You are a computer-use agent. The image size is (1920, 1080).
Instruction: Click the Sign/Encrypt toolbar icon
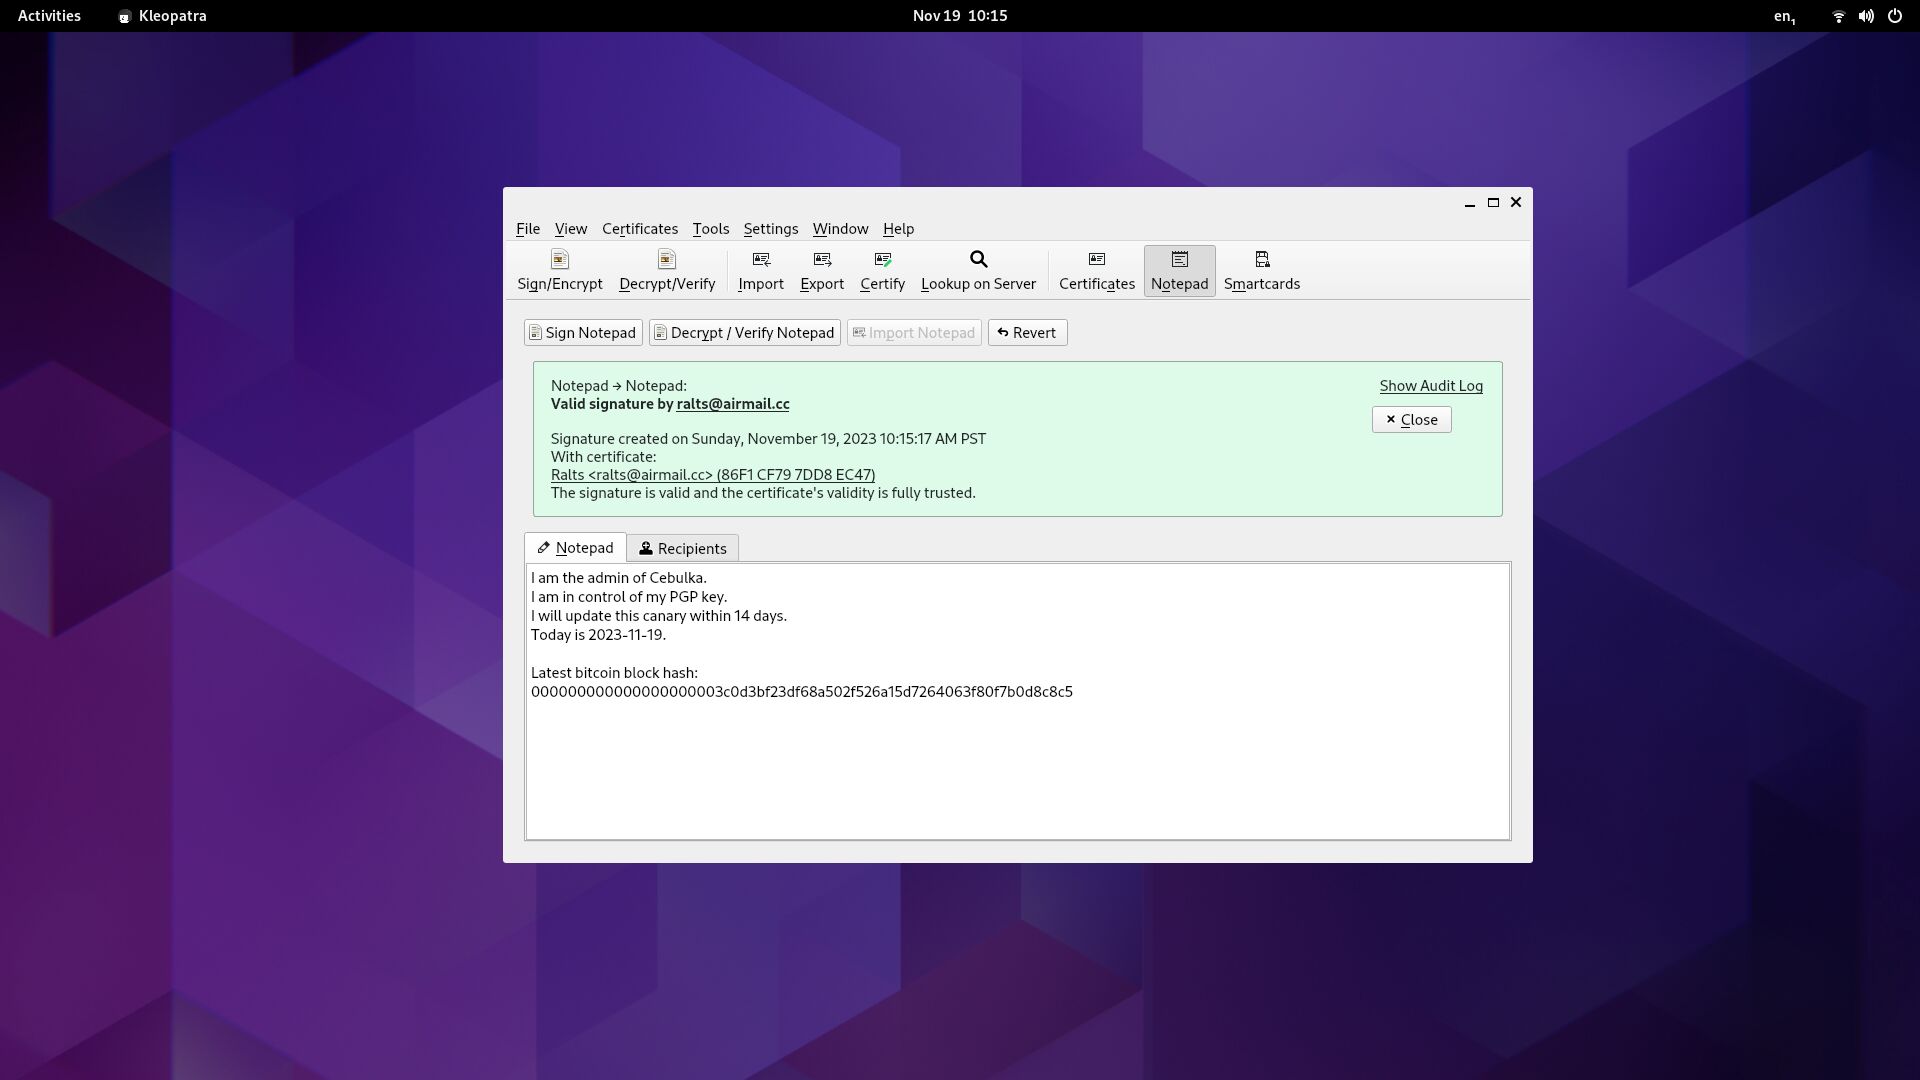[559, 268]
